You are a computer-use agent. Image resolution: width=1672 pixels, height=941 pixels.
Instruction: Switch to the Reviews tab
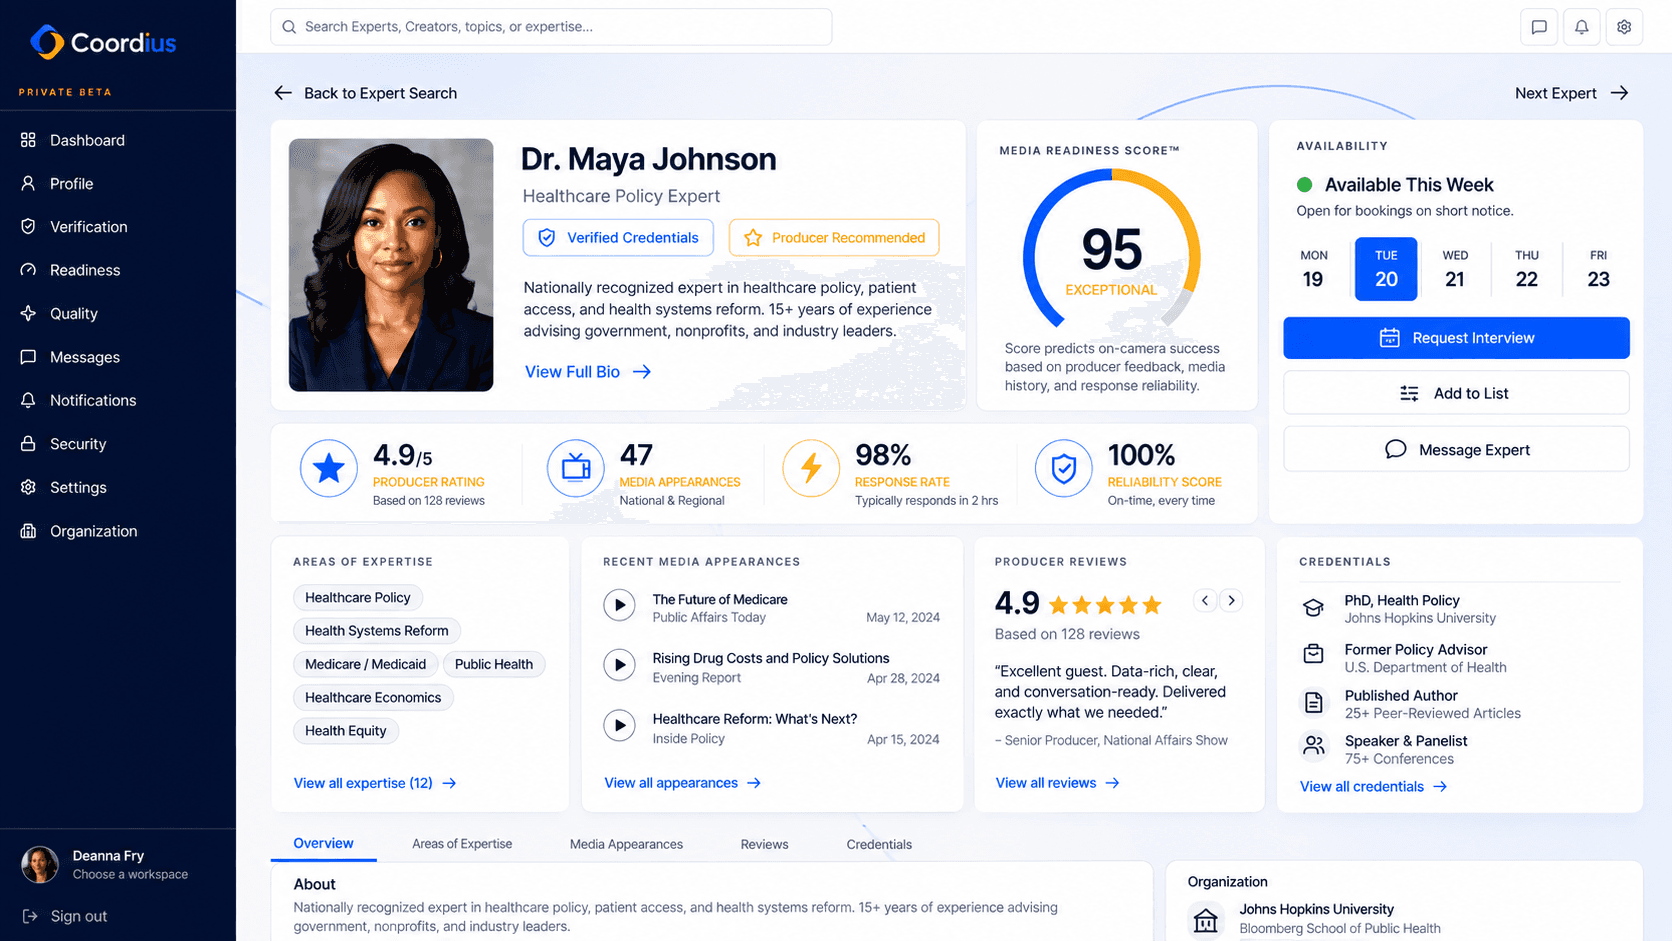[764, 844]
